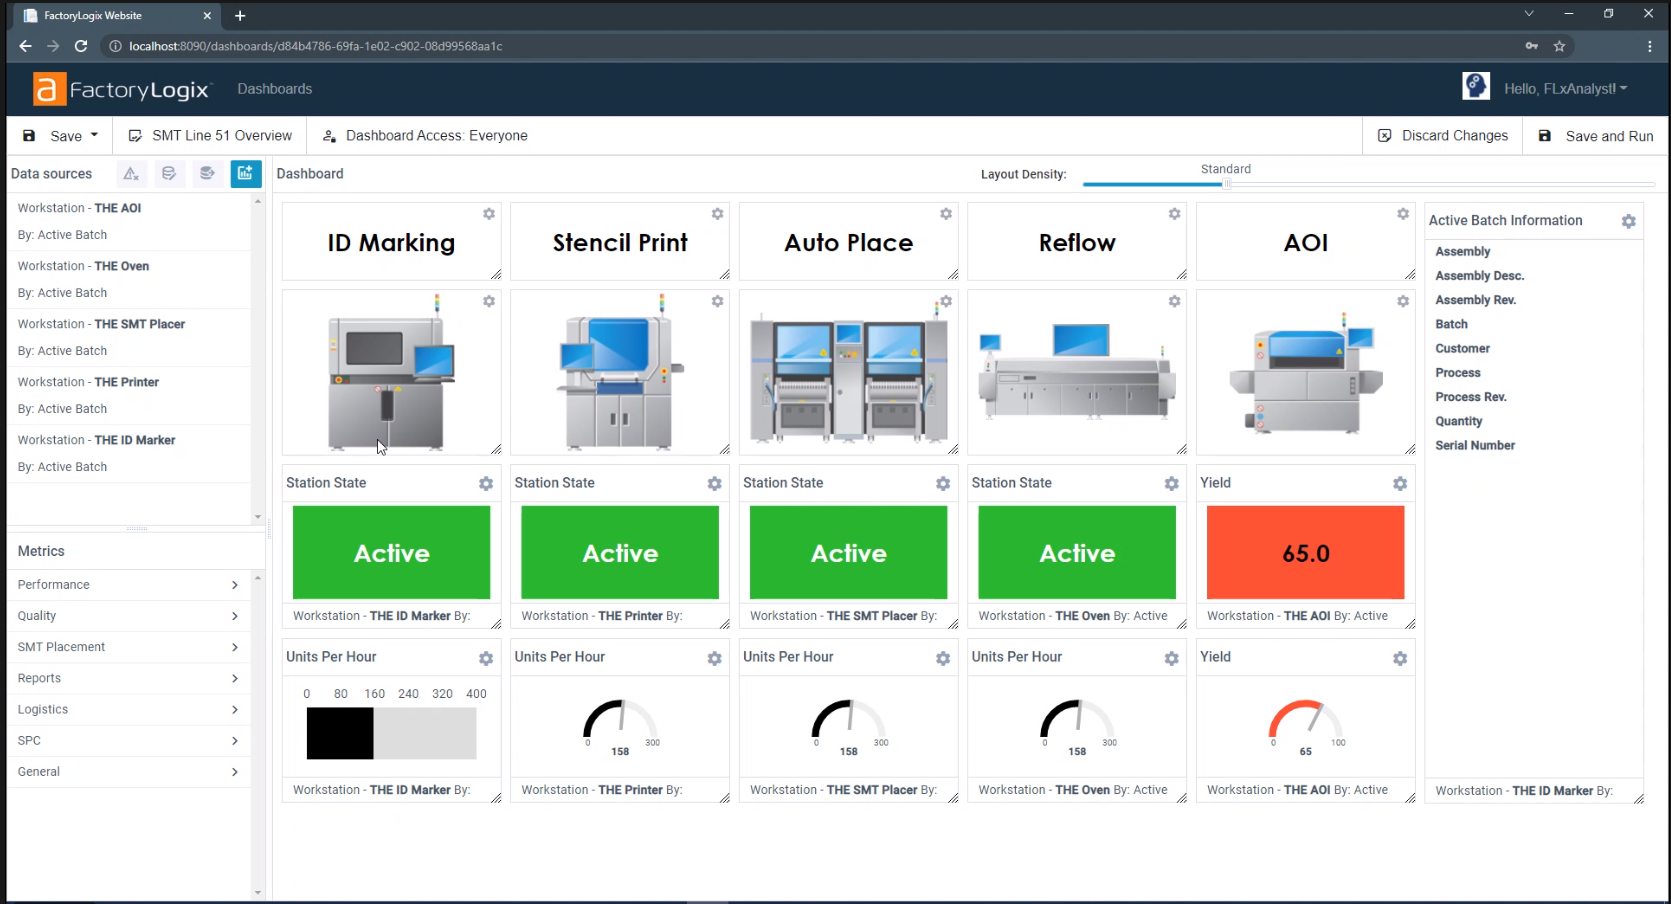
Task: Click the export data source icon
Action: [x=207, y=173]
